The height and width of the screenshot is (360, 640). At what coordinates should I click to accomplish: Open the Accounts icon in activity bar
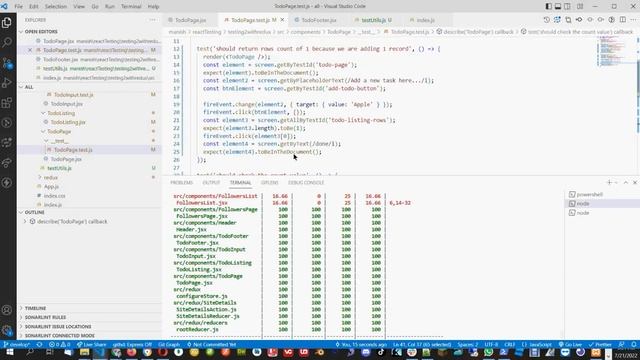[7, 310]
